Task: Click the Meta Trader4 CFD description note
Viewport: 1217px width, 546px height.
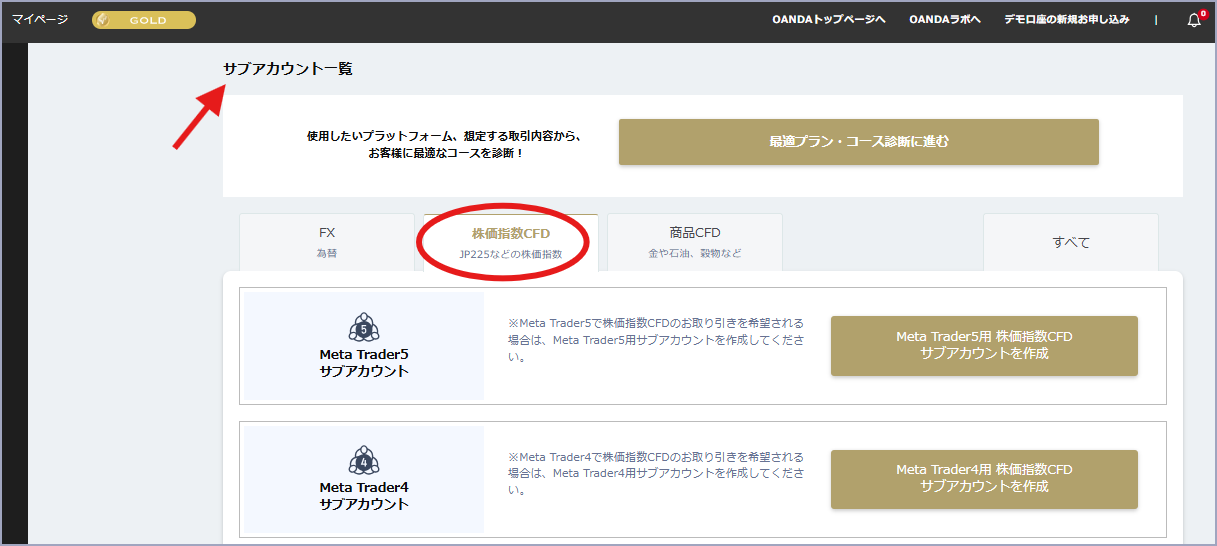Action: pyautogui.click(x=656, y=474)
